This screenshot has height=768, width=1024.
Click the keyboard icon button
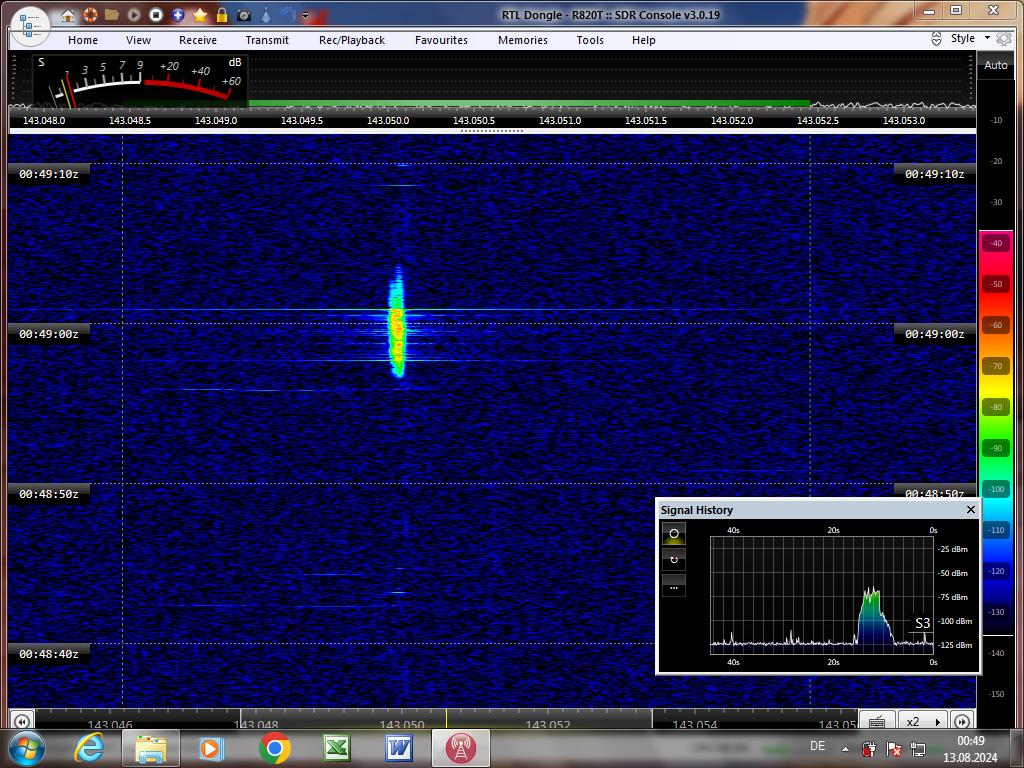[x=877, y=721]
